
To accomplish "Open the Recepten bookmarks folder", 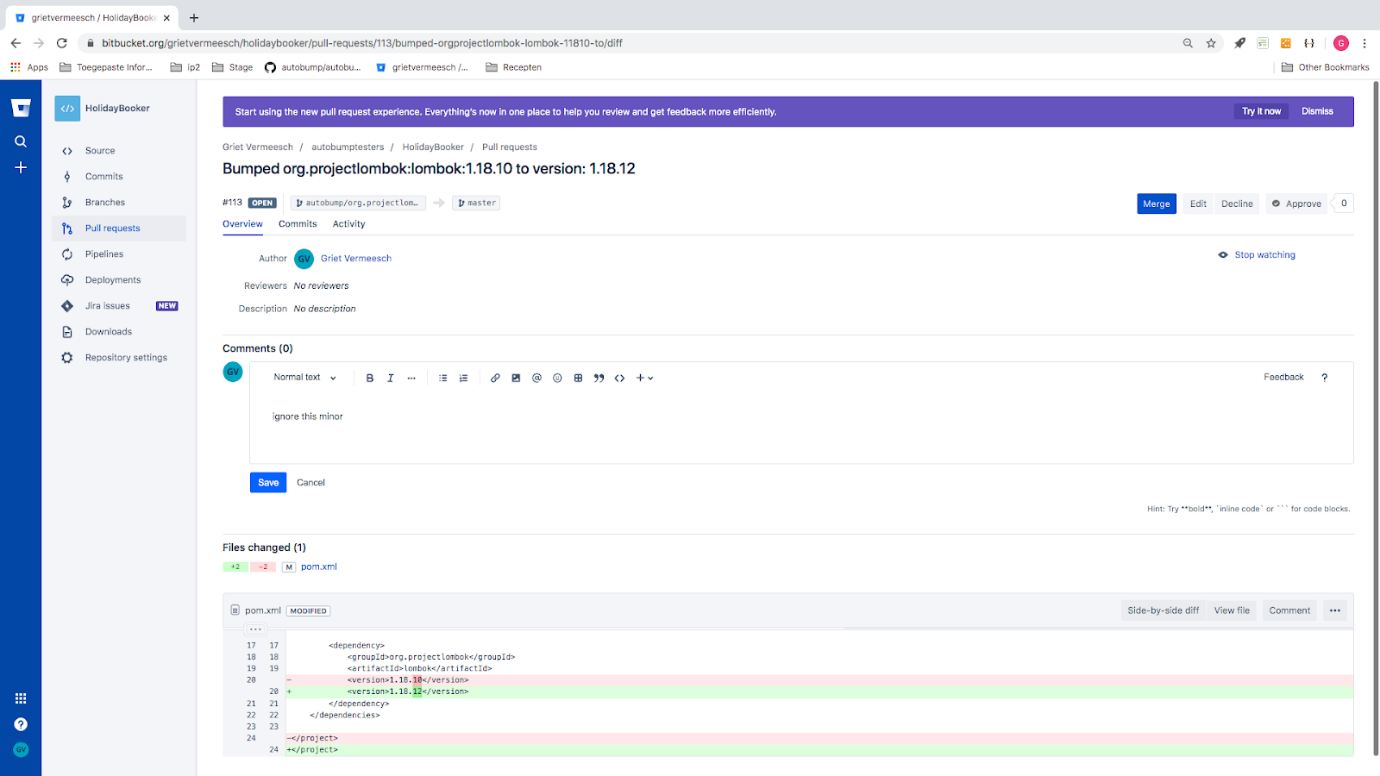I will pos(514,67).
